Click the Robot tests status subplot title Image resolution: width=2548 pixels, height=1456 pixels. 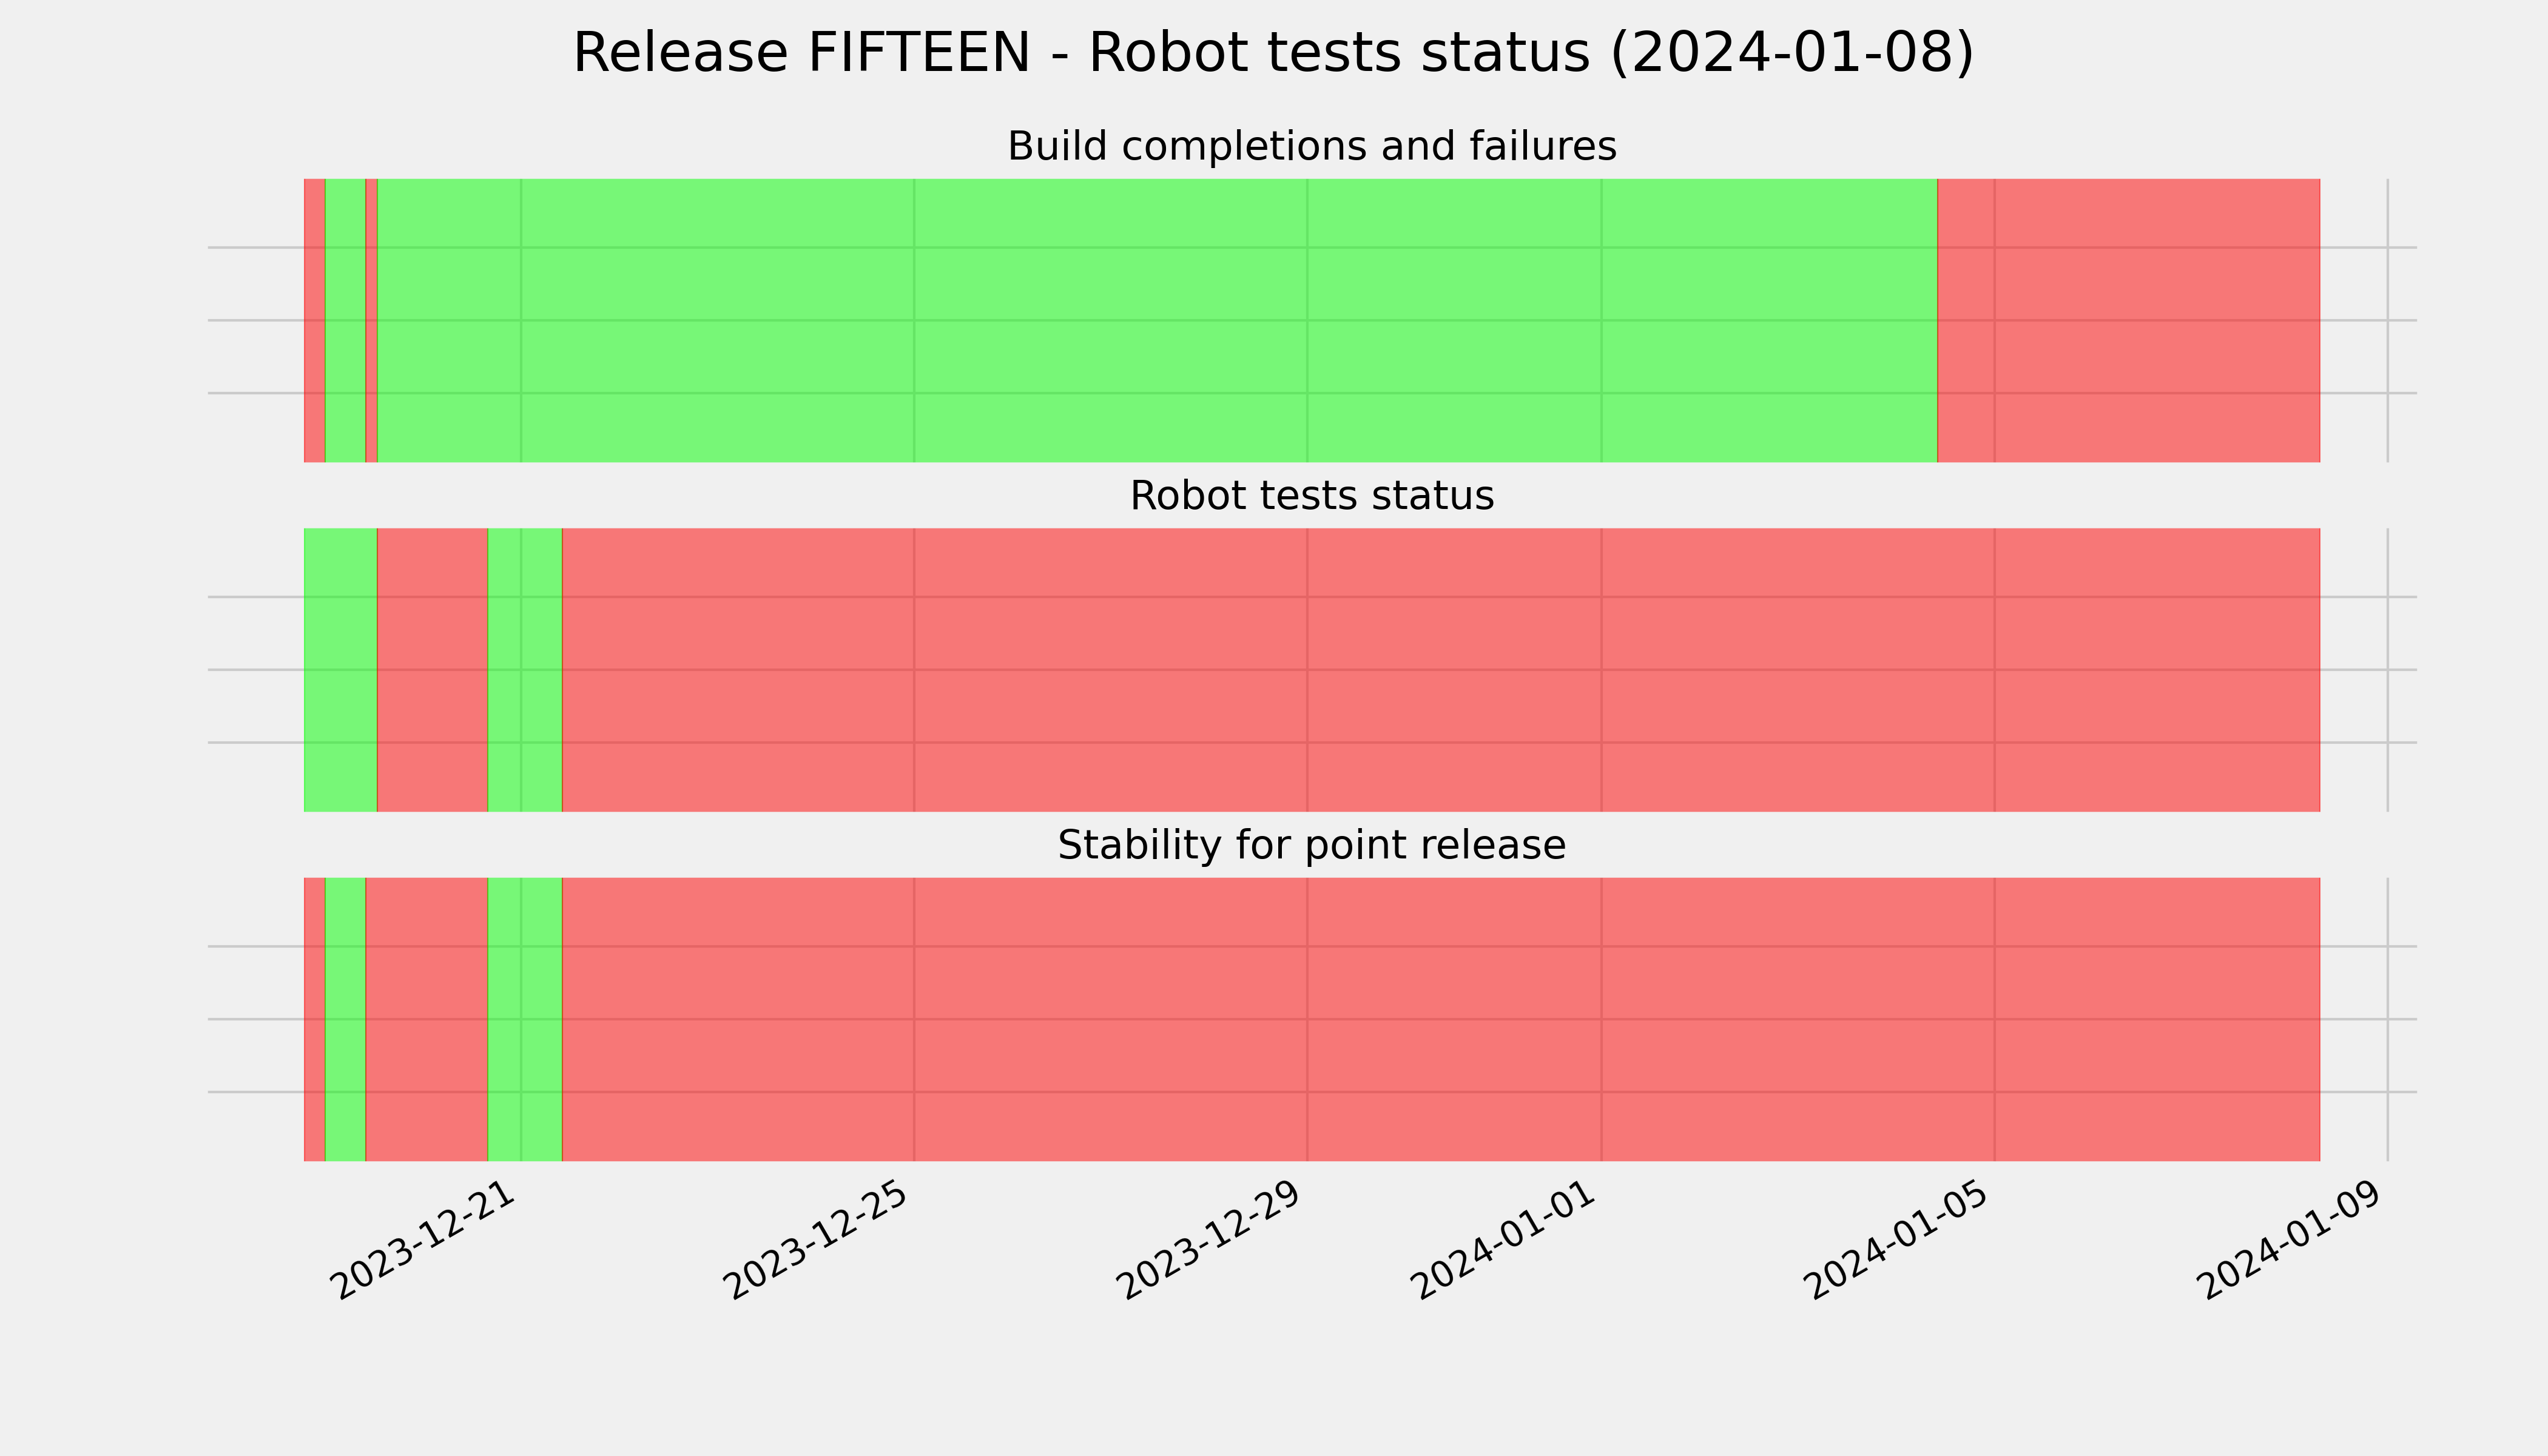(1311, 496)
